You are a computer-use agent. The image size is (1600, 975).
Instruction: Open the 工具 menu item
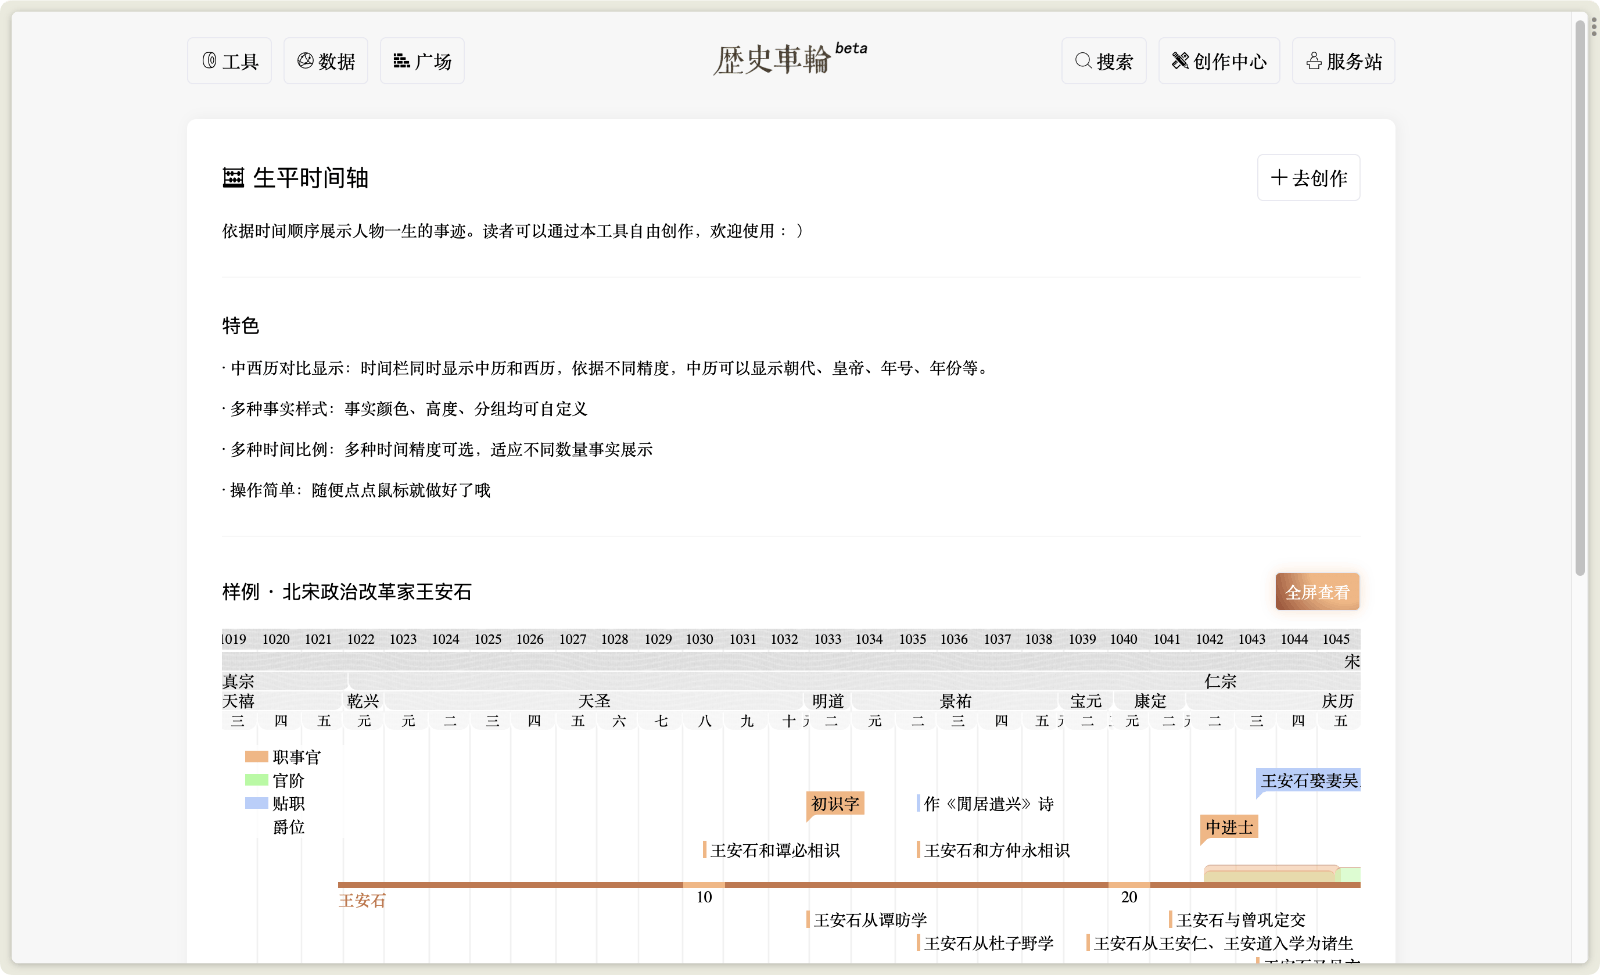[x=229, y=60]
